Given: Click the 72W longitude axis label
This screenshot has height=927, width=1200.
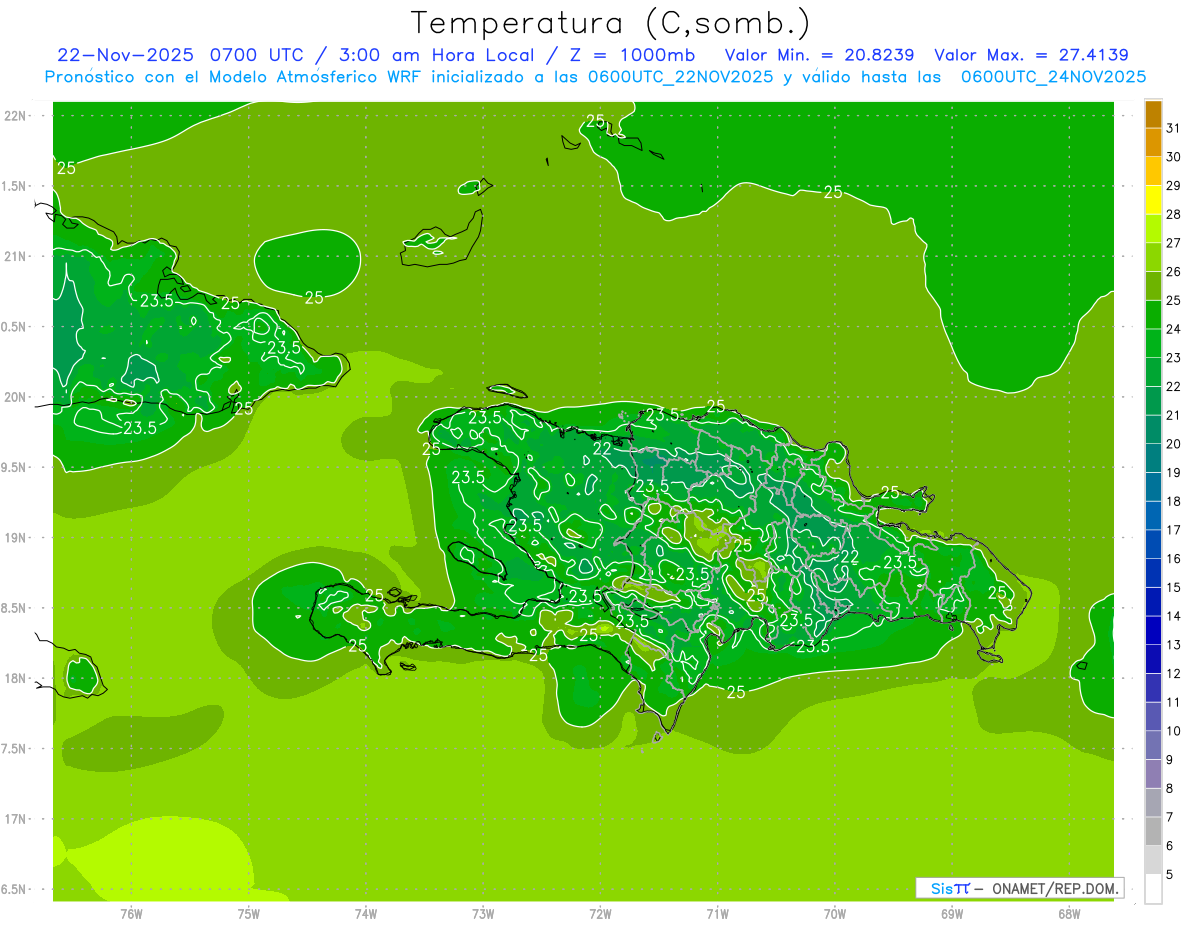Looking at the screenshot, I should (x=600, y=913).
